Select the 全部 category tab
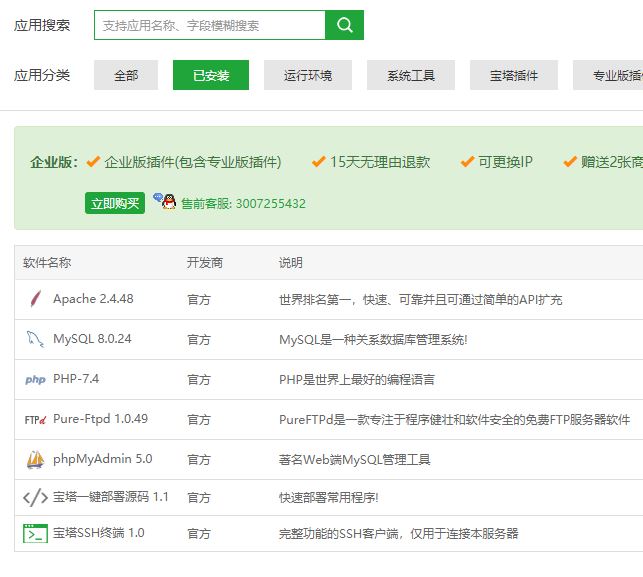The width and height of the screenshot is (643, 577). pyautogui.click(x=126, y=75)
